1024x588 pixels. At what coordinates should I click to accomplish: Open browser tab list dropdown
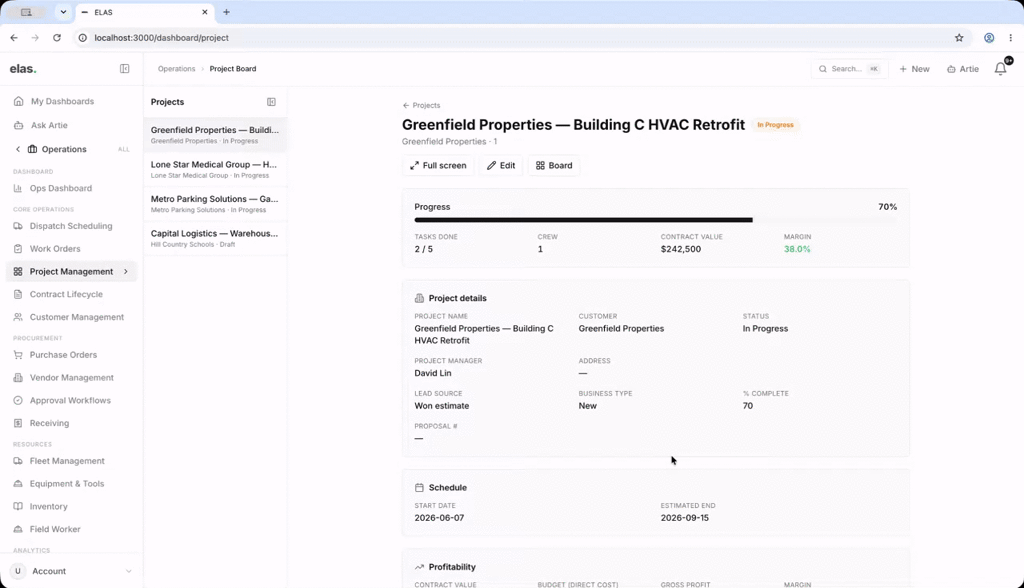pos(63,12)
